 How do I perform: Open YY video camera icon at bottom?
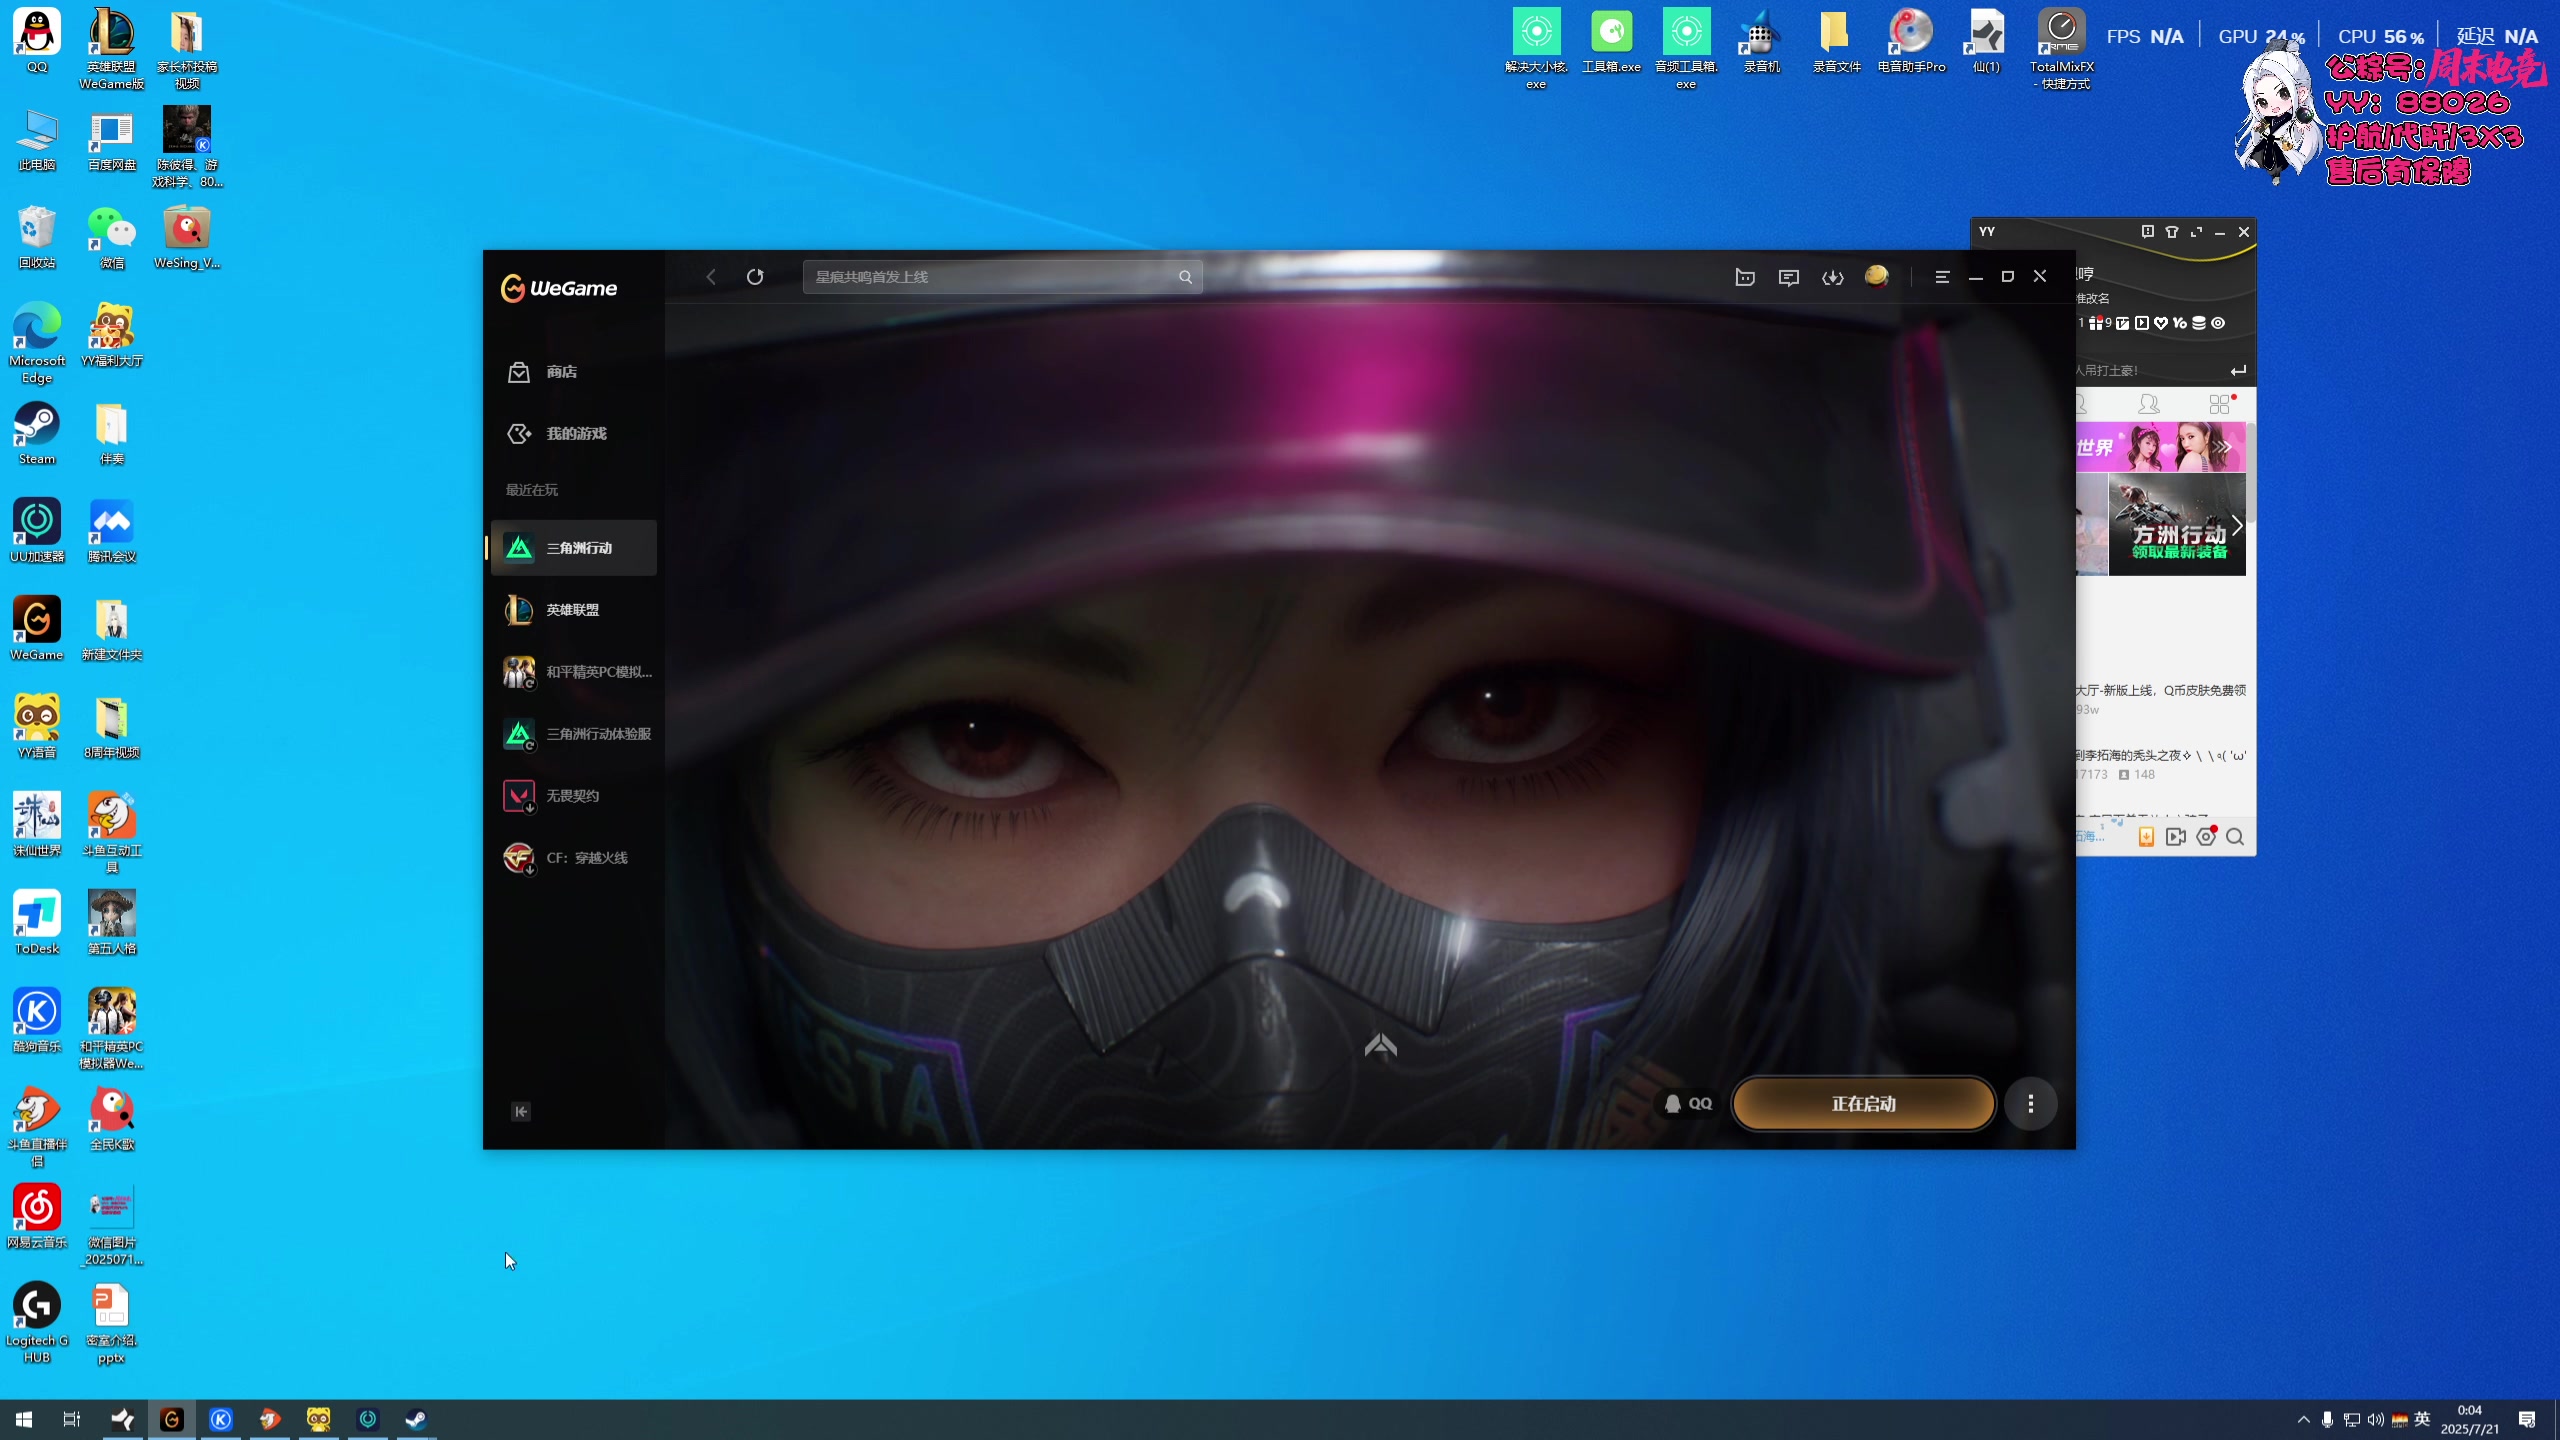[x=2175, y=837]
